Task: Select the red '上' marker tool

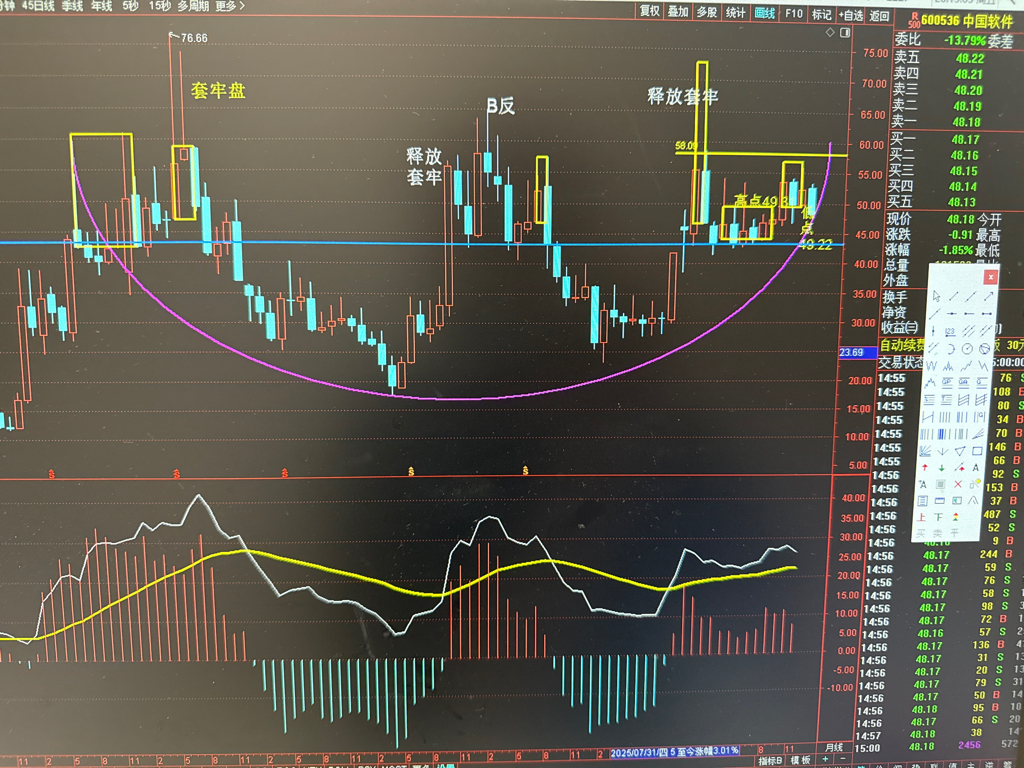Action: tap(921, 517)
